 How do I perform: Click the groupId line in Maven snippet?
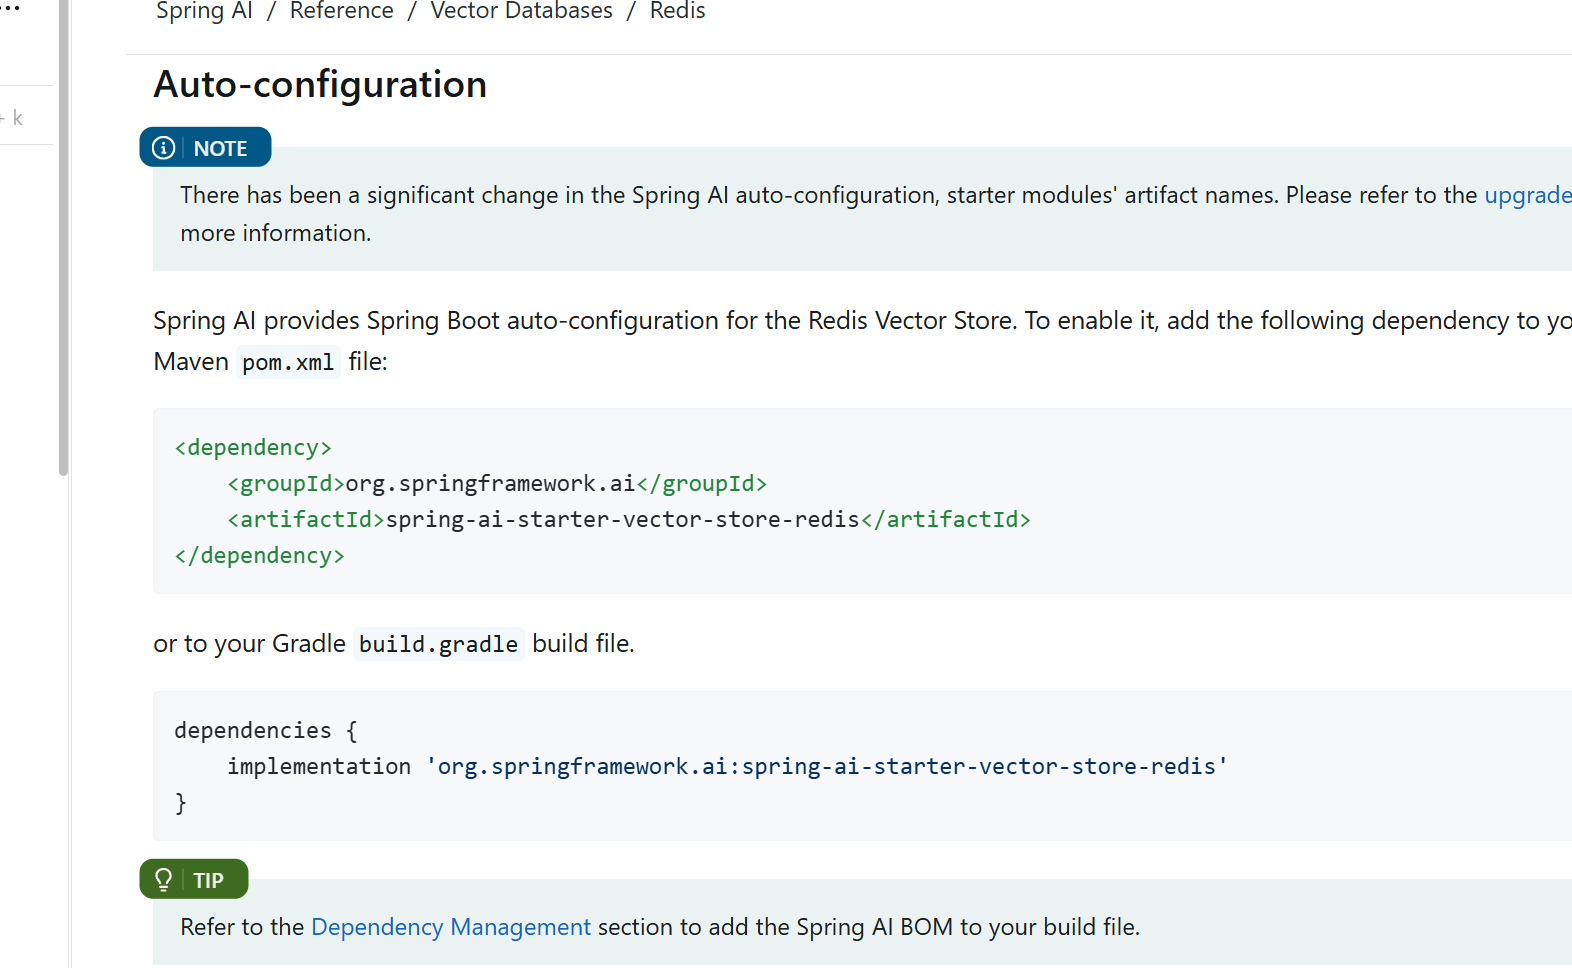(497, 484)
